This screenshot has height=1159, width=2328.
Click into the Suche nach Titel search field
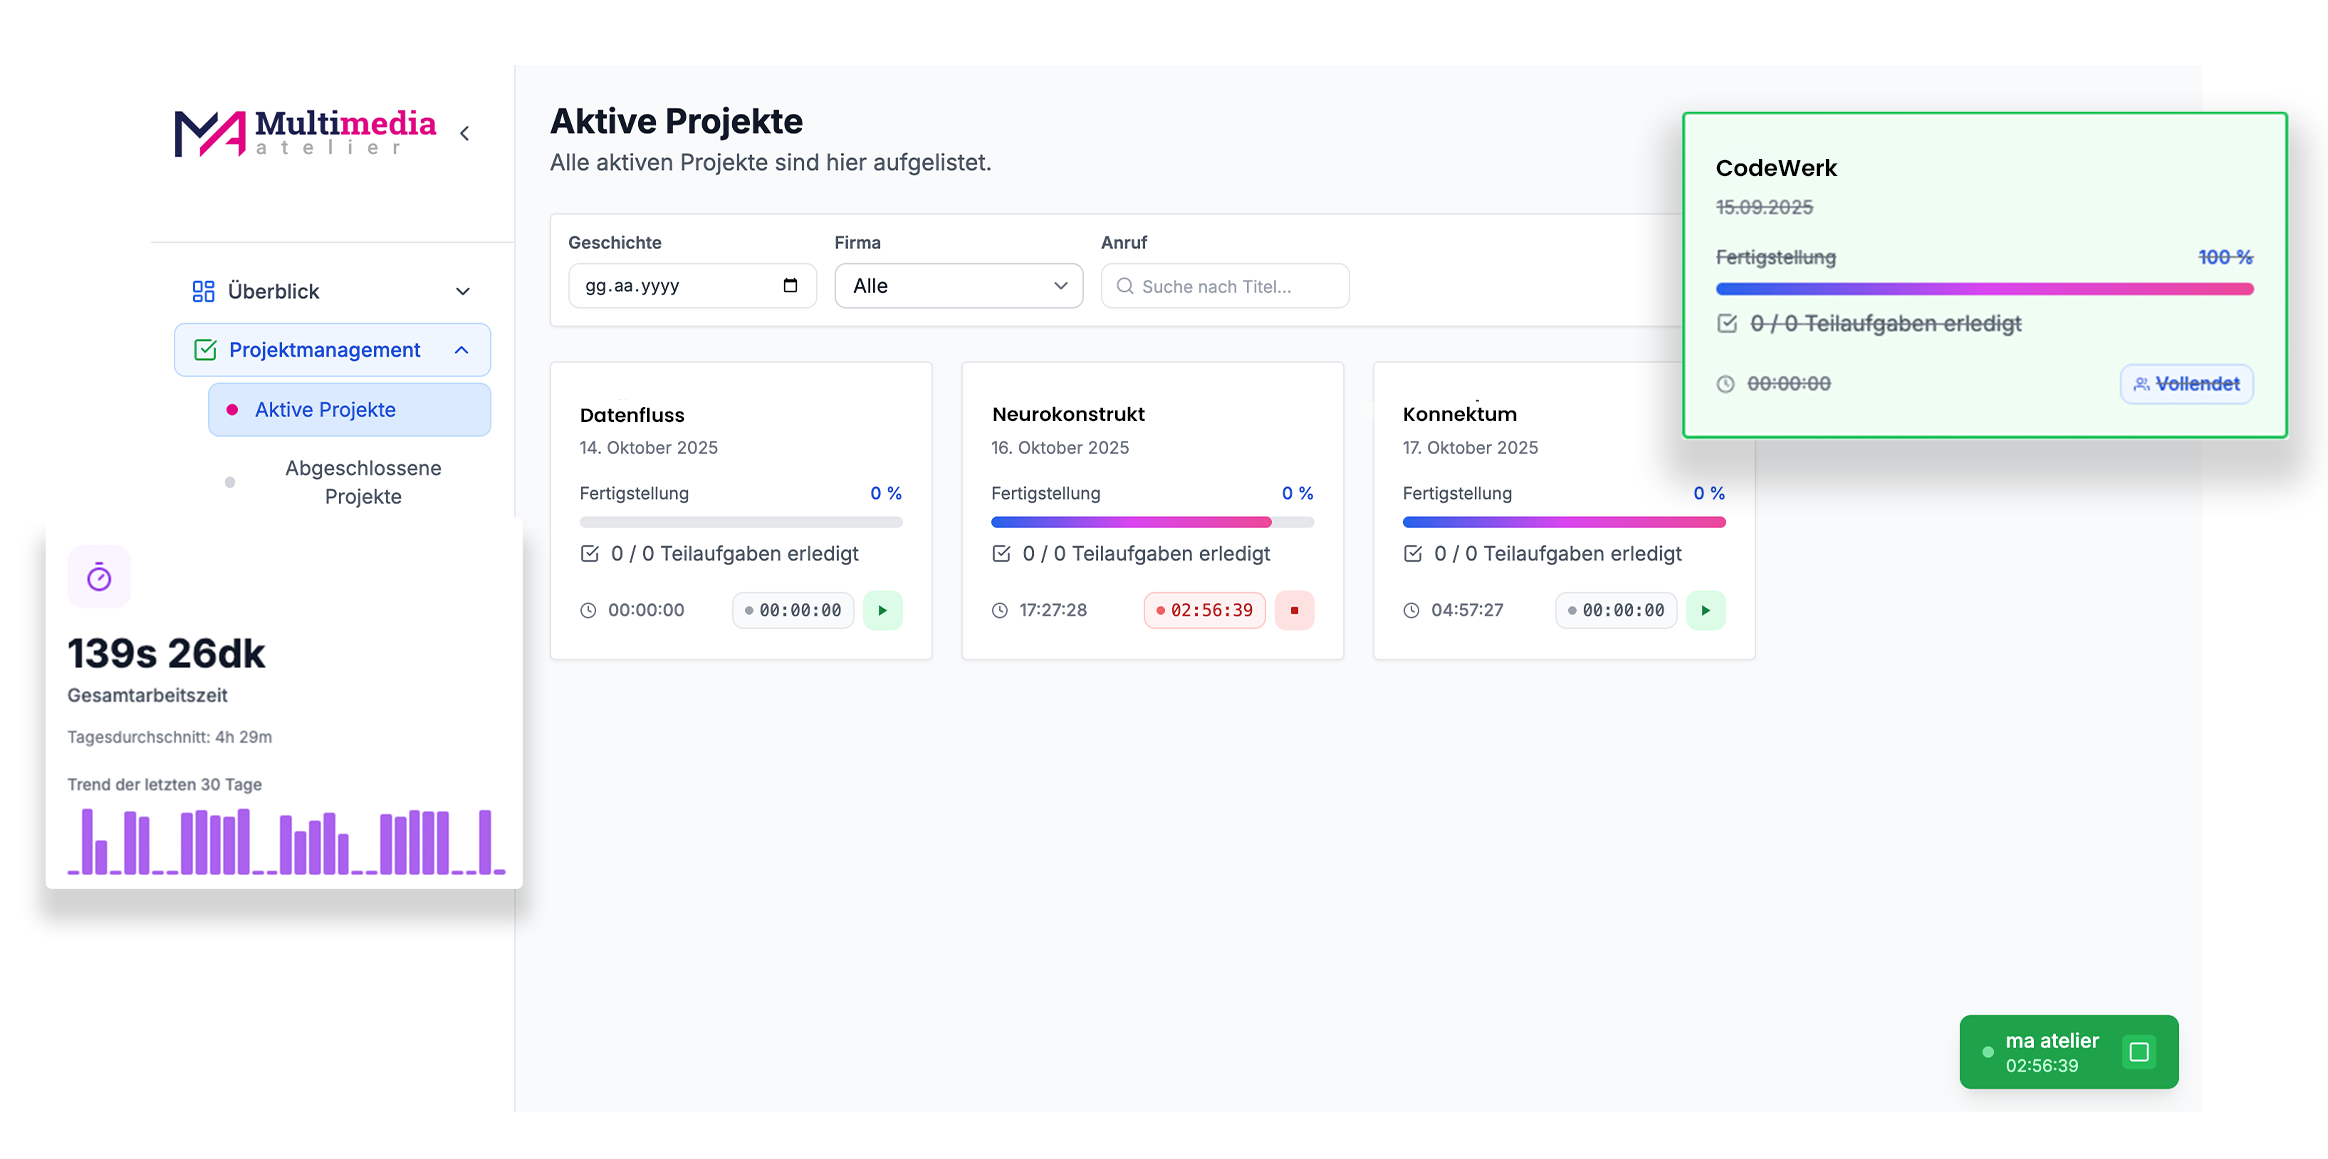tap(1240, 286)
